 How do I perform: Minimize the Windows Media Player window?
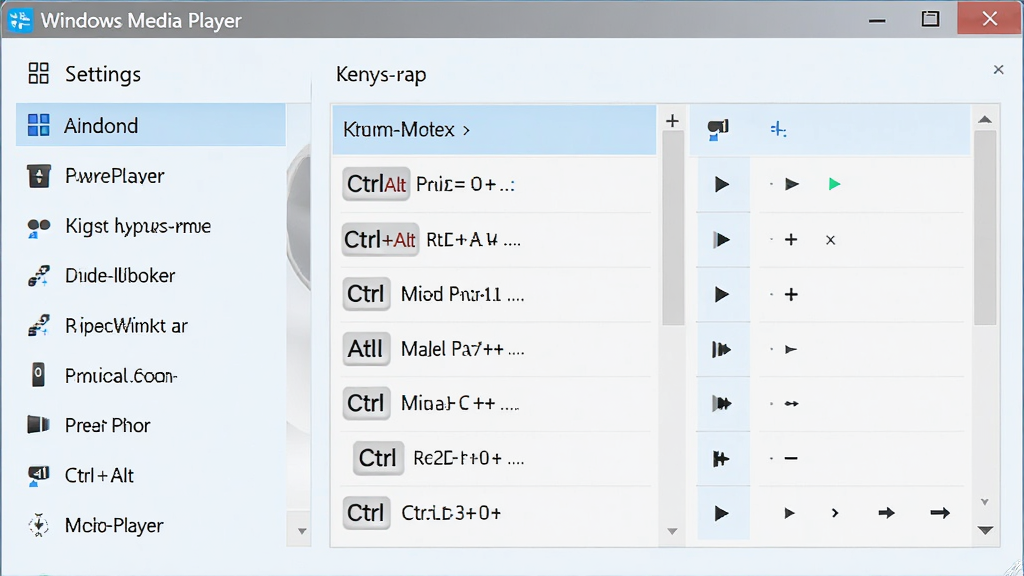click(x=877, y=21)
